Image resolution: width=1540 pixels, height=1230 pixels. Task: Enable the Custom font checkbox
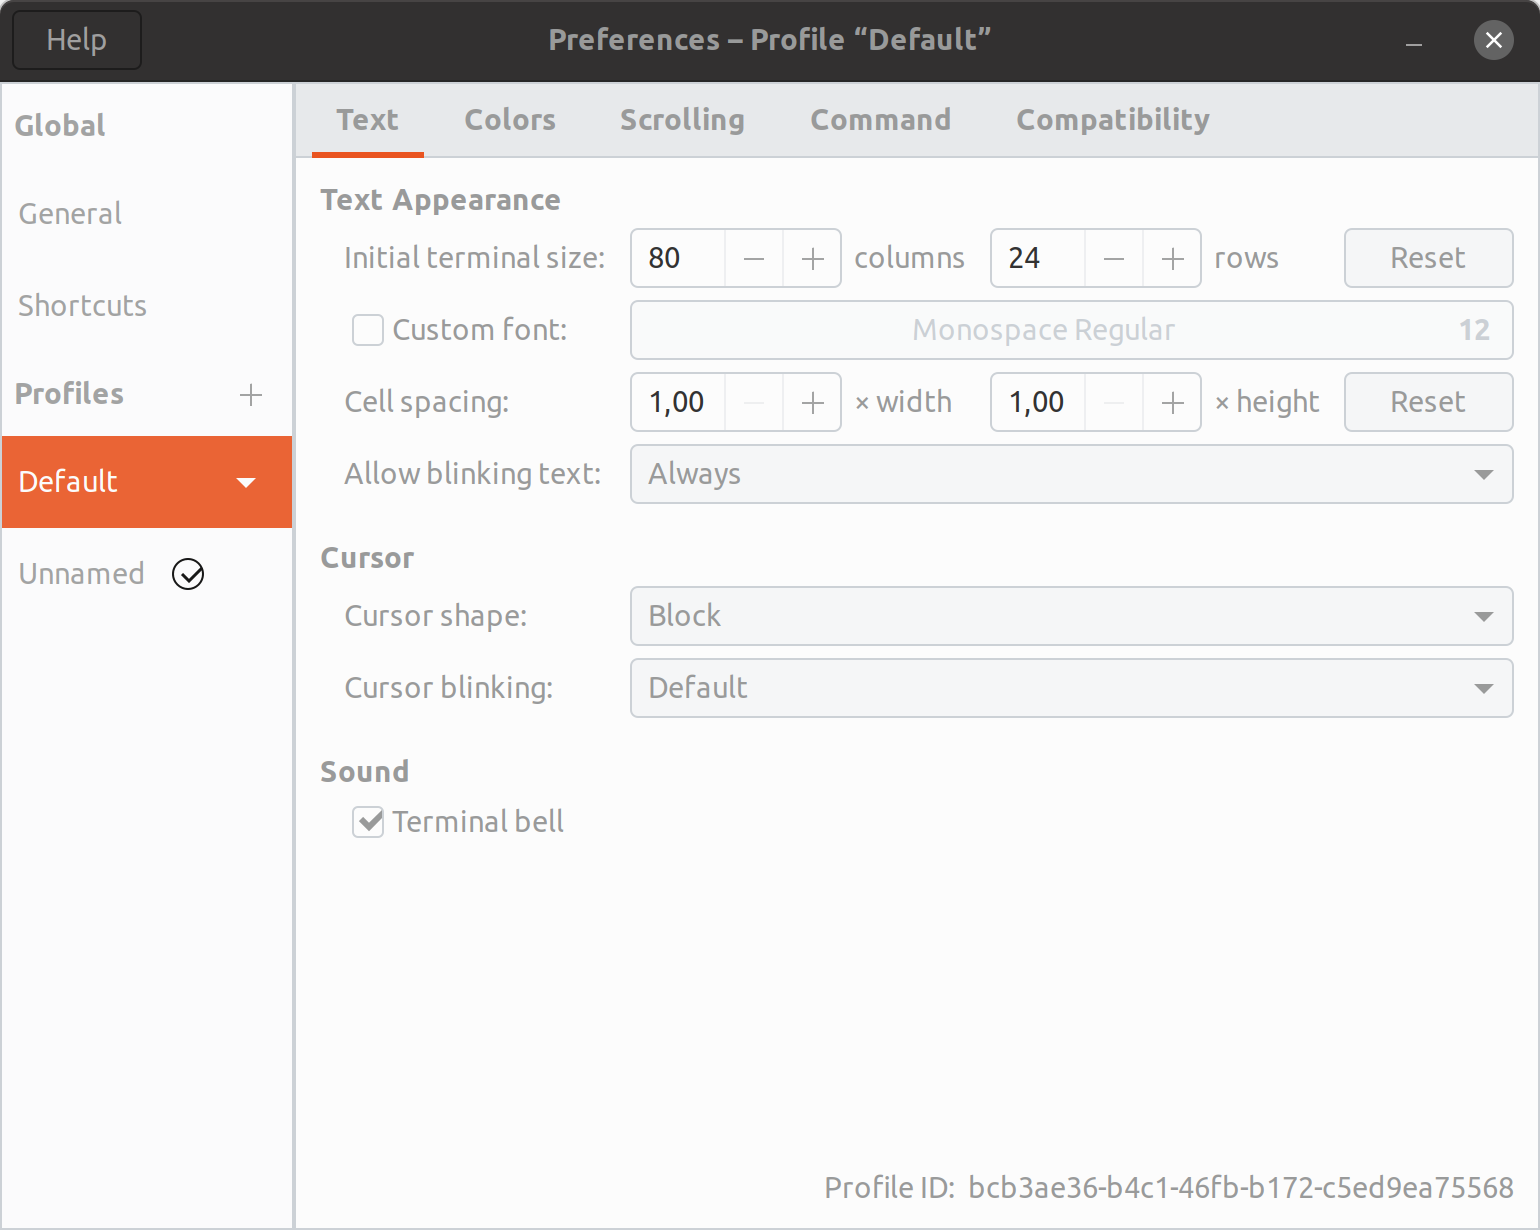368,330
